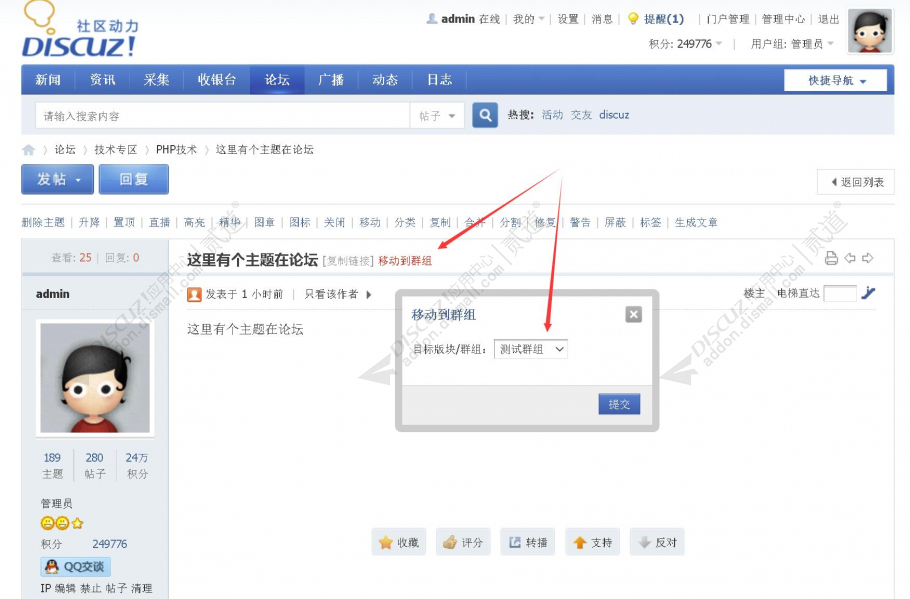Click the 回复 button

click(x=133, y=179)
